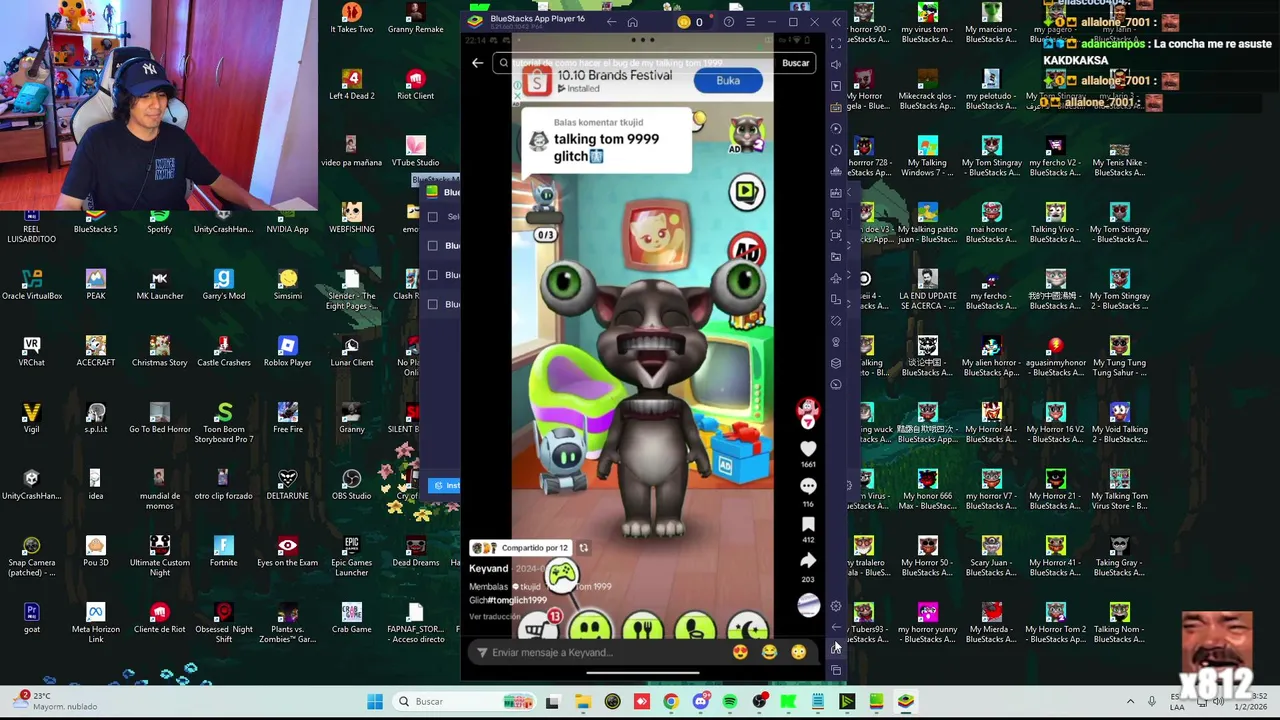Send the heart-eyes emoji reaction
Viewport: 1280px width, 720px height.
tap(740, 652)
